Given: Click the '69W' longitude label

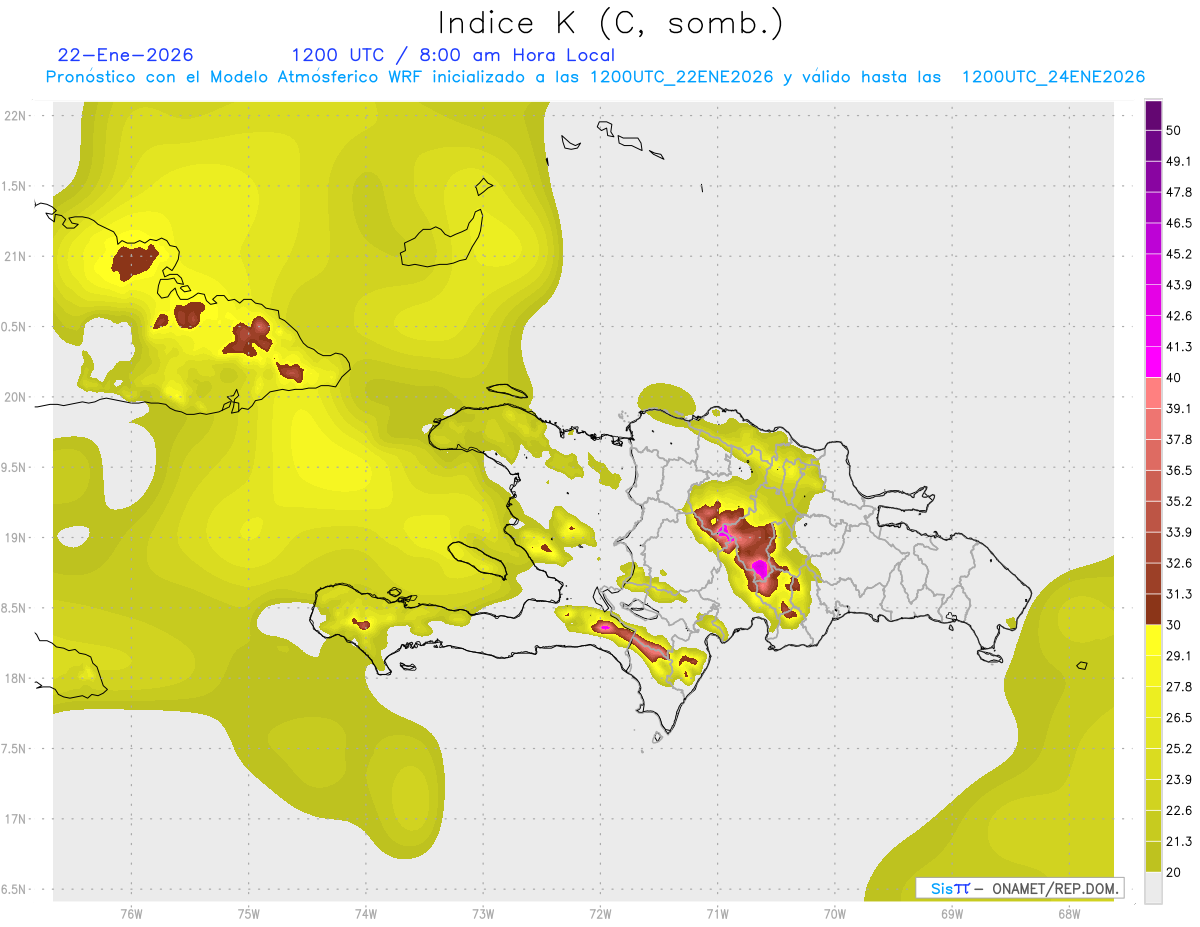Looking at the screenshot, I should click(x=951, y=913).
